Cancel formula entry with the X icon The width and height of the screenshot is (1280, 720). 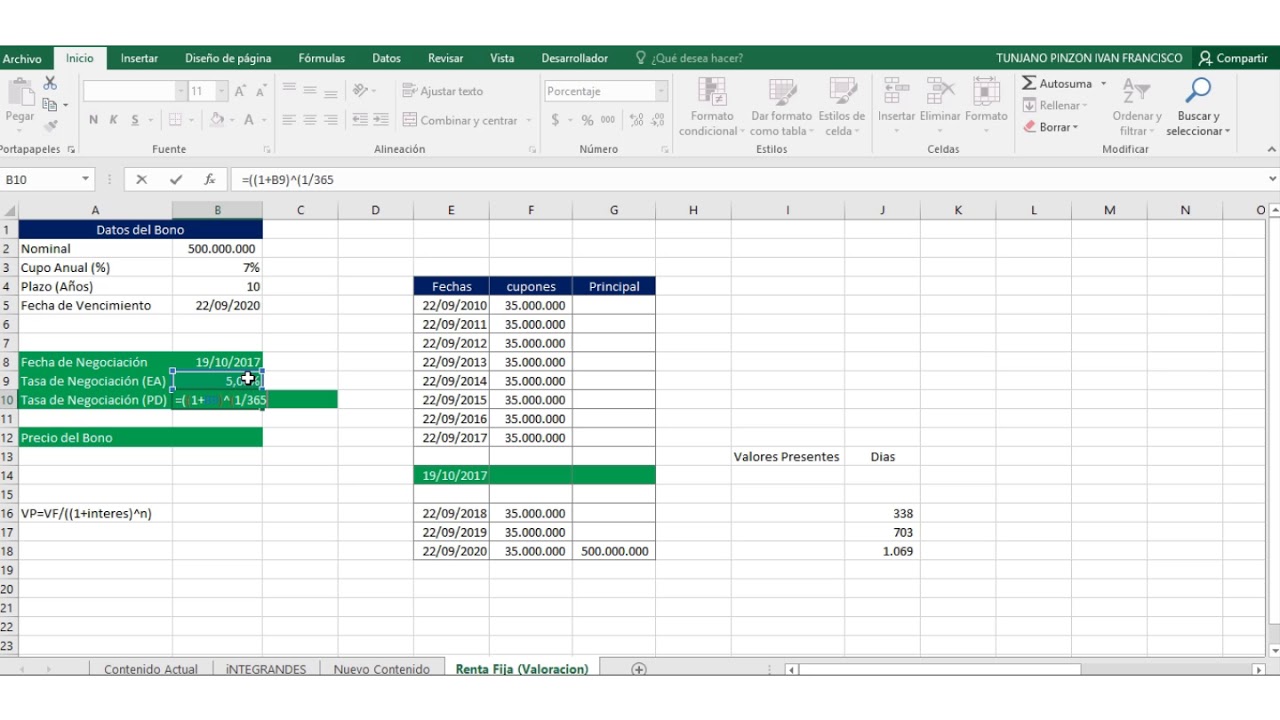[141, 180]
